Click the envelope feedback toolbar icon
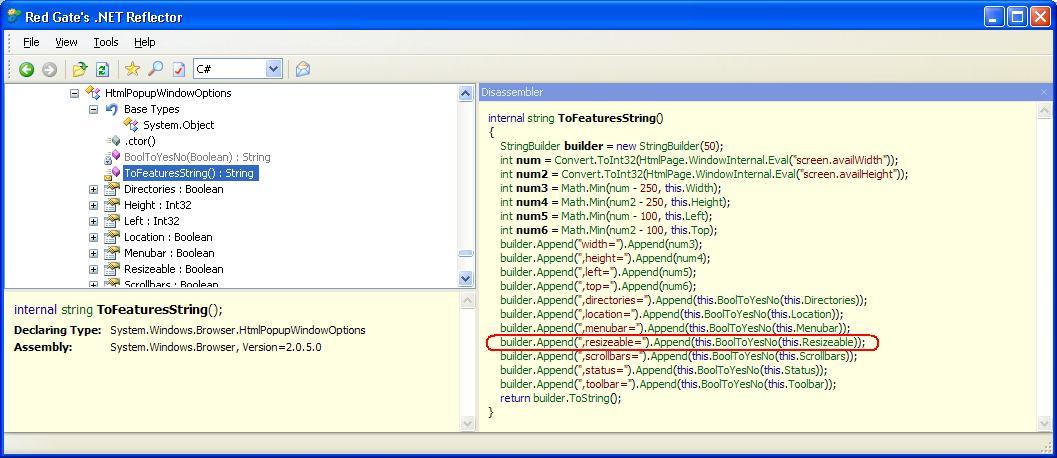Image resolution: width=1057 pixels, height=458 pixels. (x=303, y=69)
